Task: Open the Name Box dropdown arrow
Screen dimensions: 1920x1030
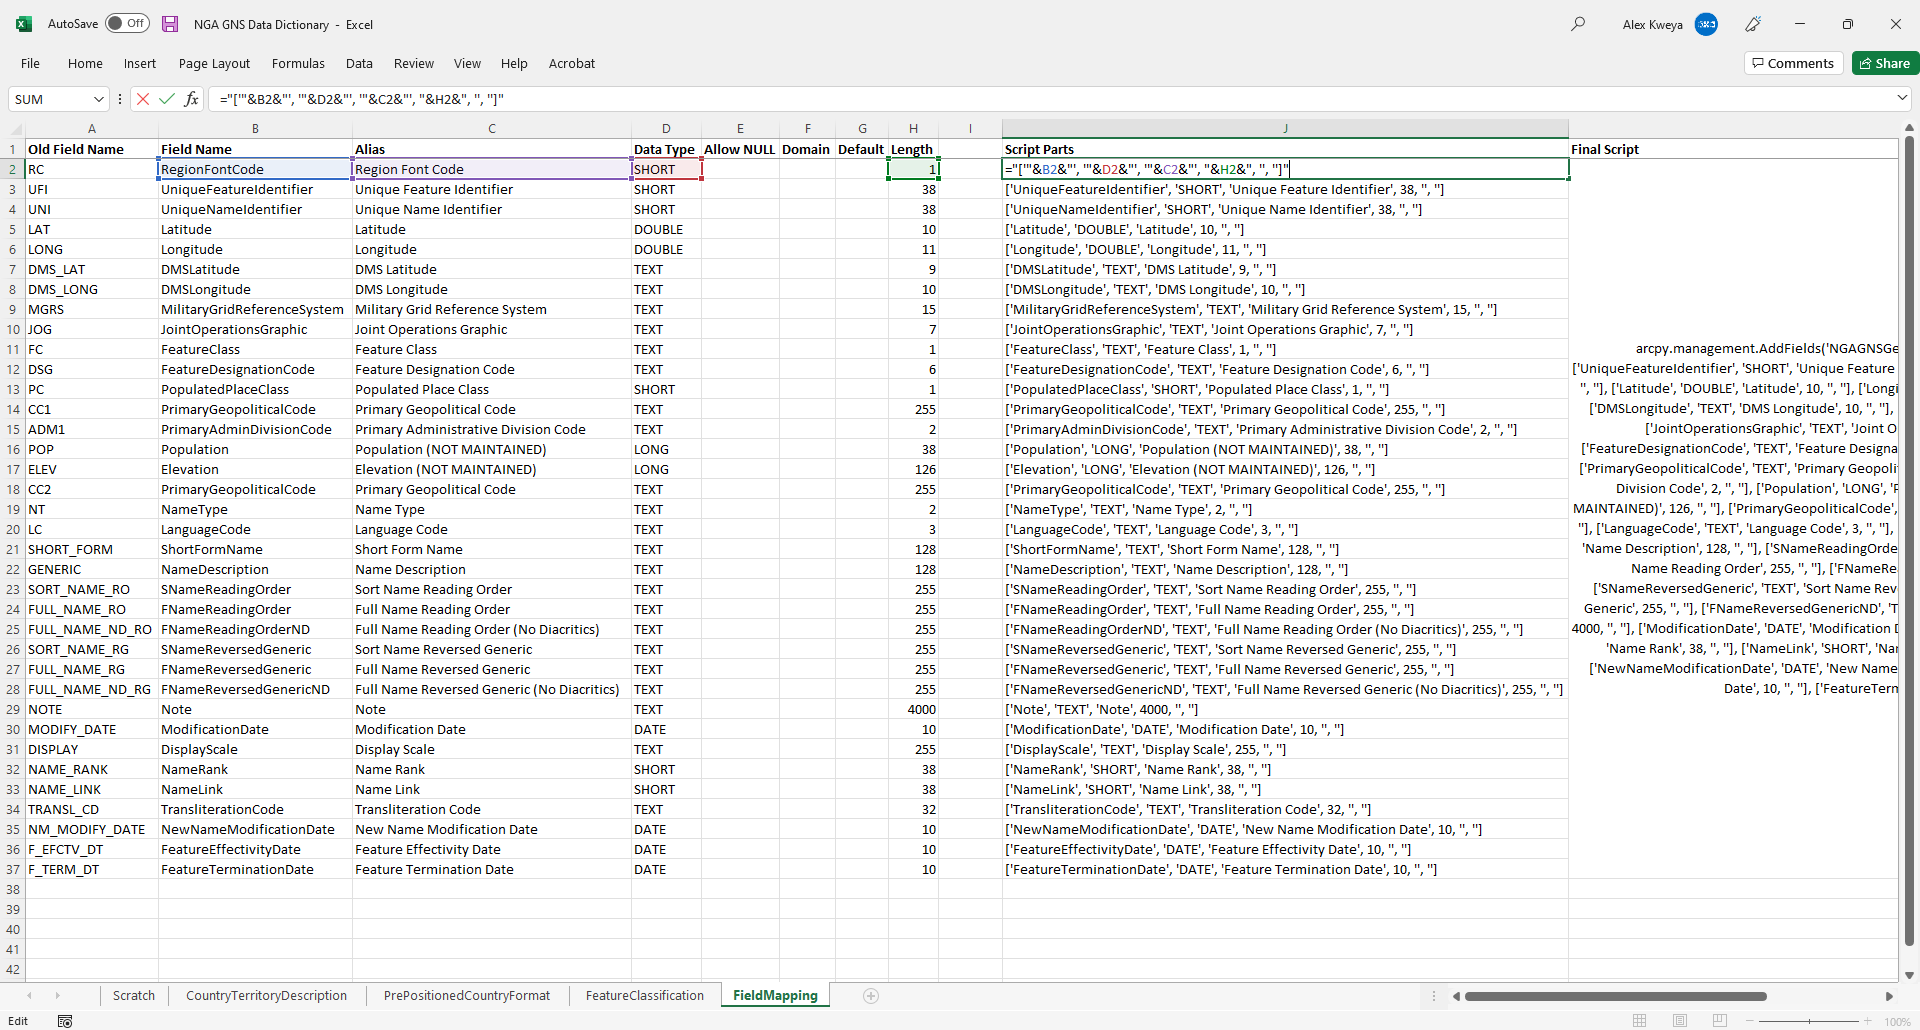Action: coord(98,99)
